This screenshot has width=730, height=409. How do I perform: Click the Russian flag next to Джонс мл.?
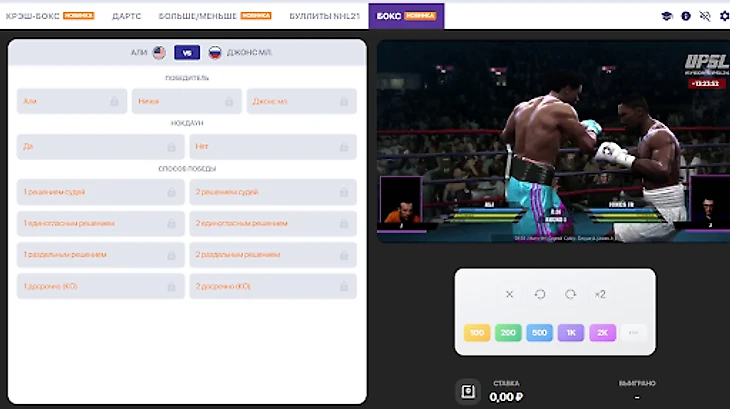coord(215,53)
